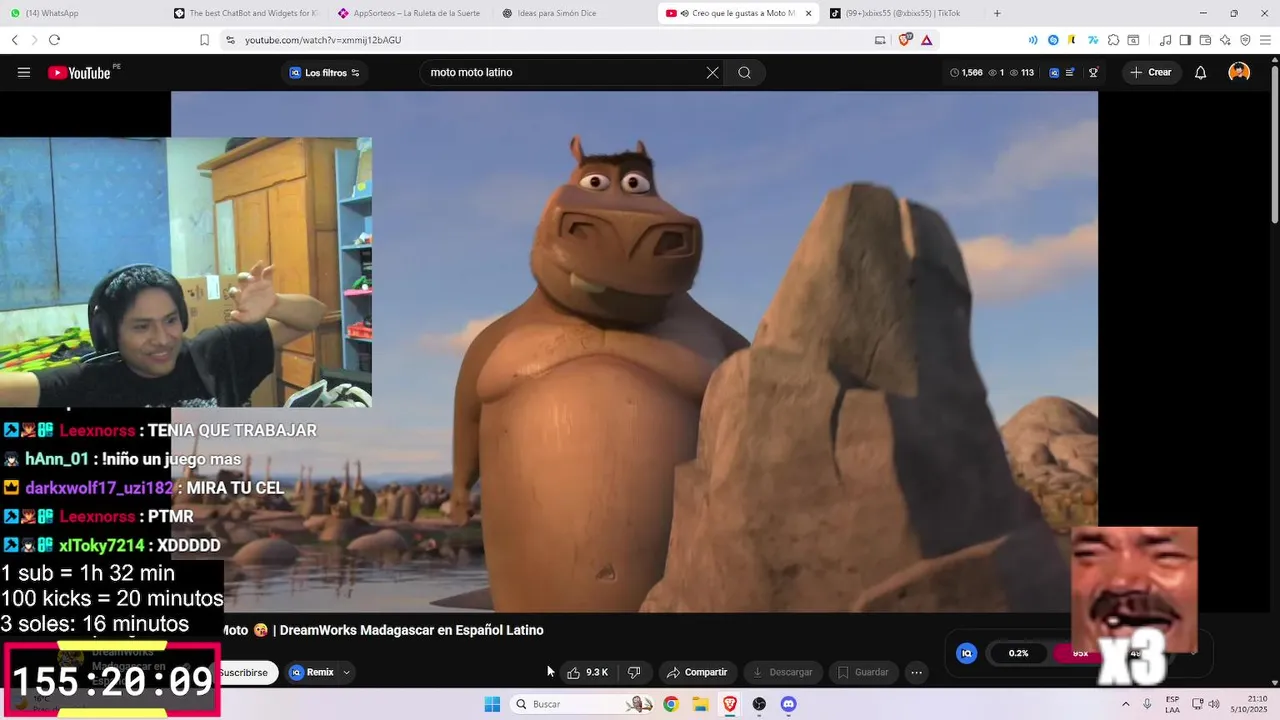Viewport: 1280px width, 720px height.
Task: Open the browser main hamburger menu
Action: point(1265,40)
